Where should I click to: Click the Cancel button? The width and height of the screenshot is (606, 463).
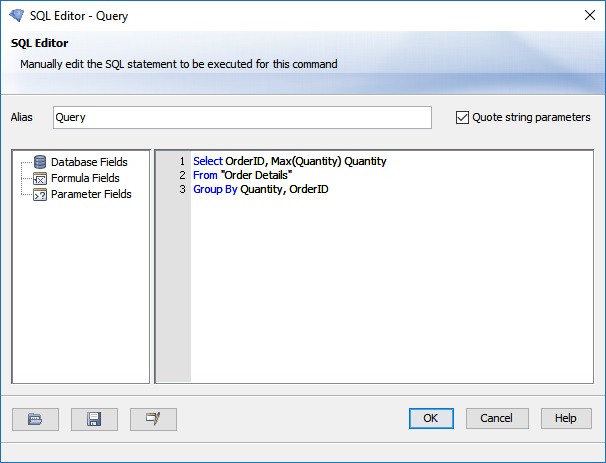pyautogui.click(x=497, y=418)
